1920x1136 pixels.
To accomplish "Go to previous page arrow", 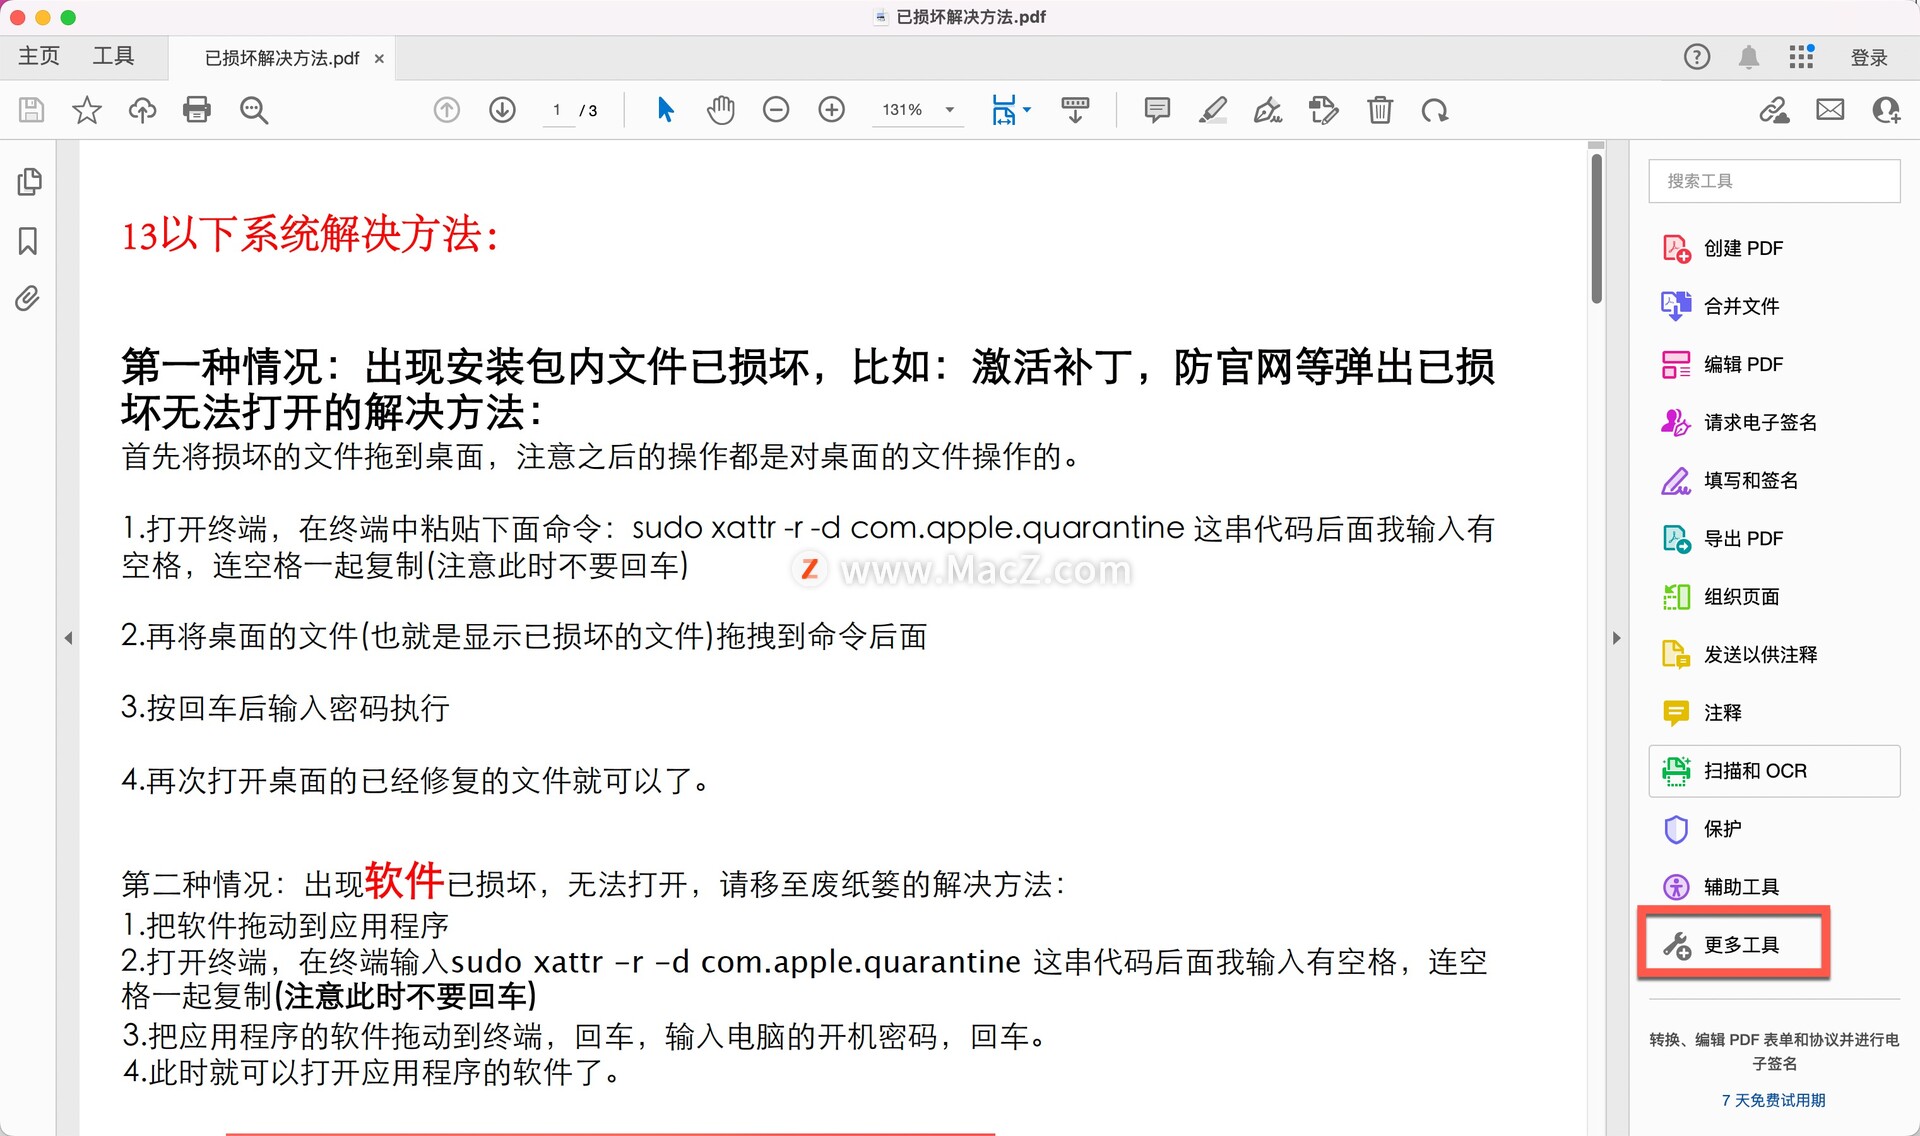I will 447,110.
